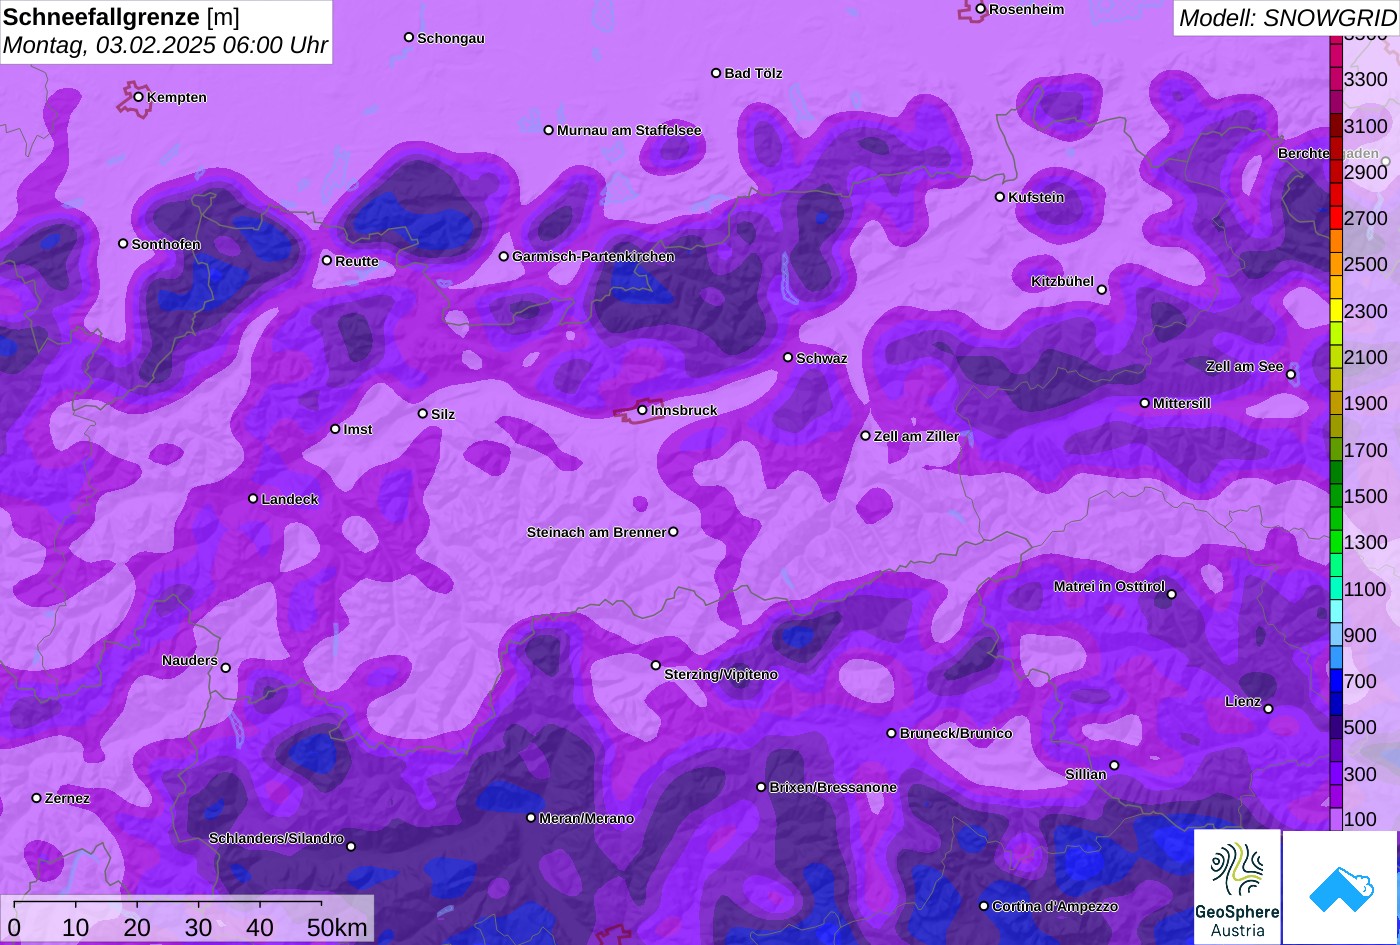Click the date Montag, 03.02.2025 06:00 Uhr
Screen dimensions: 1400x945
click(165, 45)
